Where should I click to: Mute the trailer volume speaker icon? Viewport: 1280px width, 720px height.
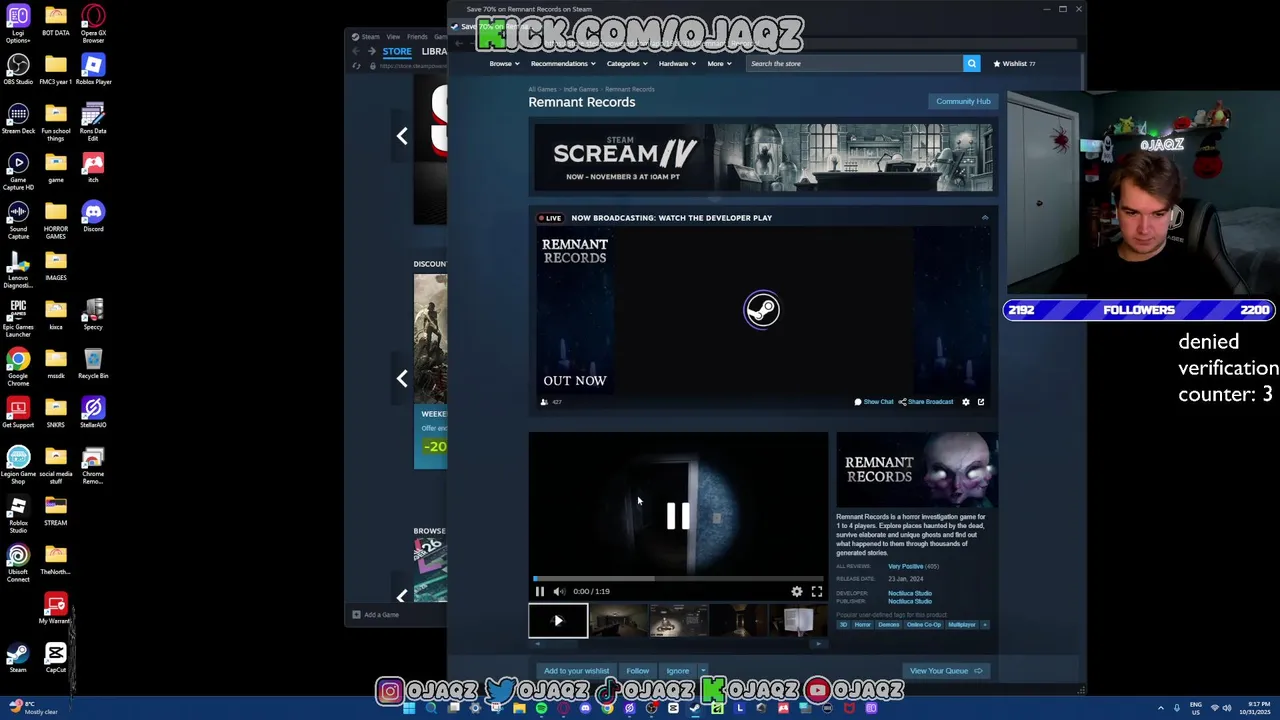click(559, 591)
